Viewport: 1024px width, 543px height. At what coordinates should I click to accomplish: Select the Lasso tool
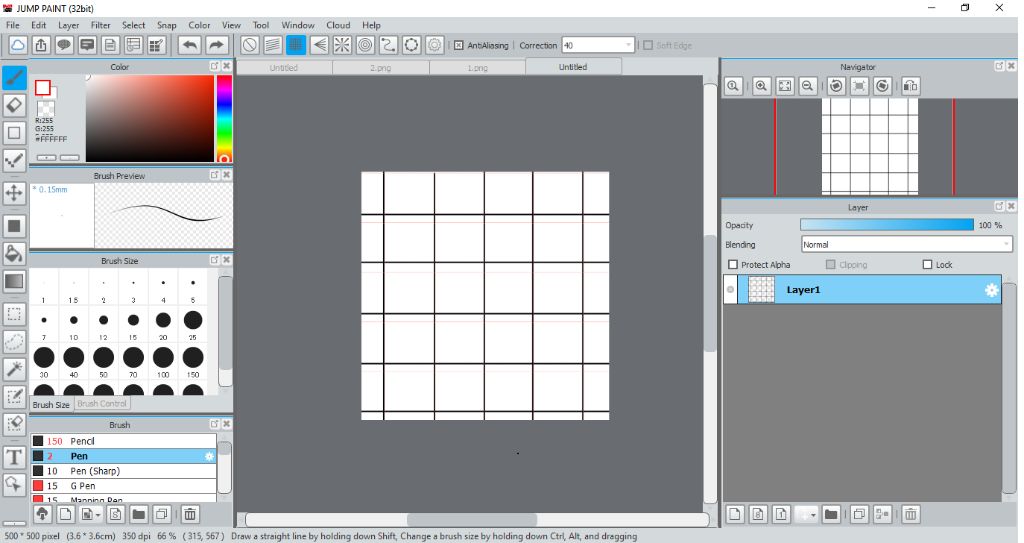(x=14, y=341)
